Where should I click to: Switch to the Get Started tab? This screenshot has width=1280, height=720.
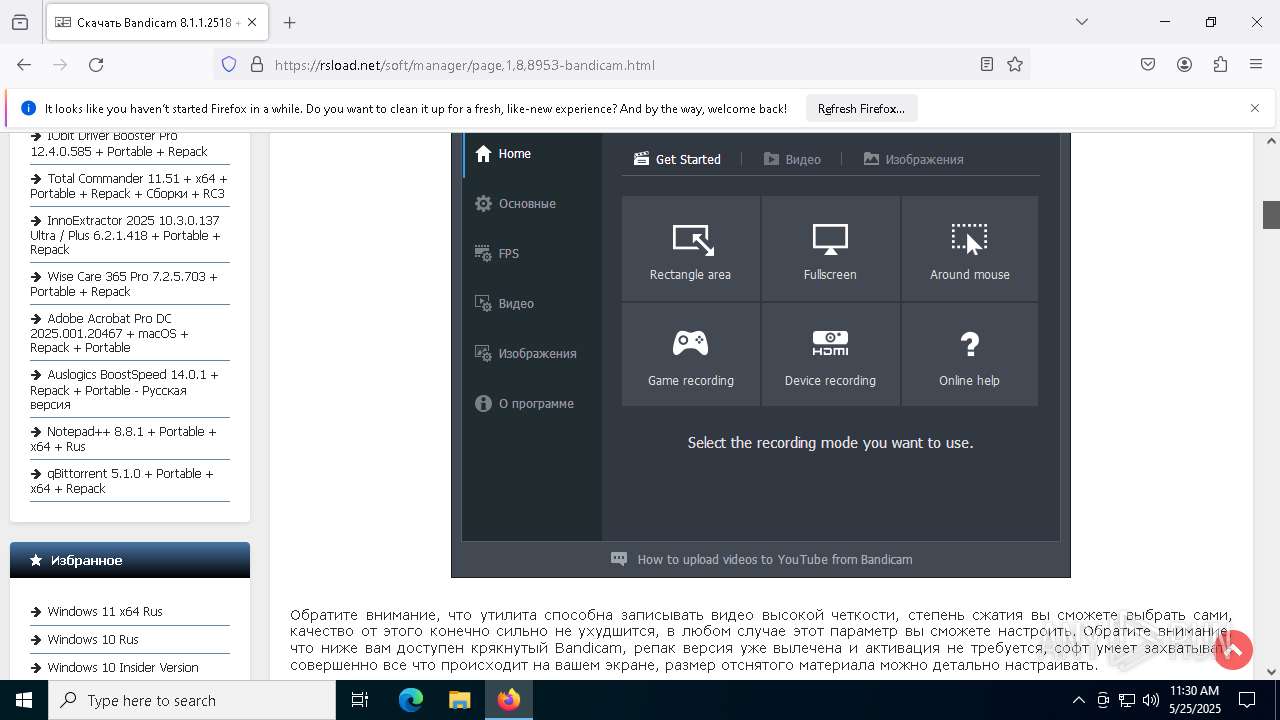(x=677, y=159)
